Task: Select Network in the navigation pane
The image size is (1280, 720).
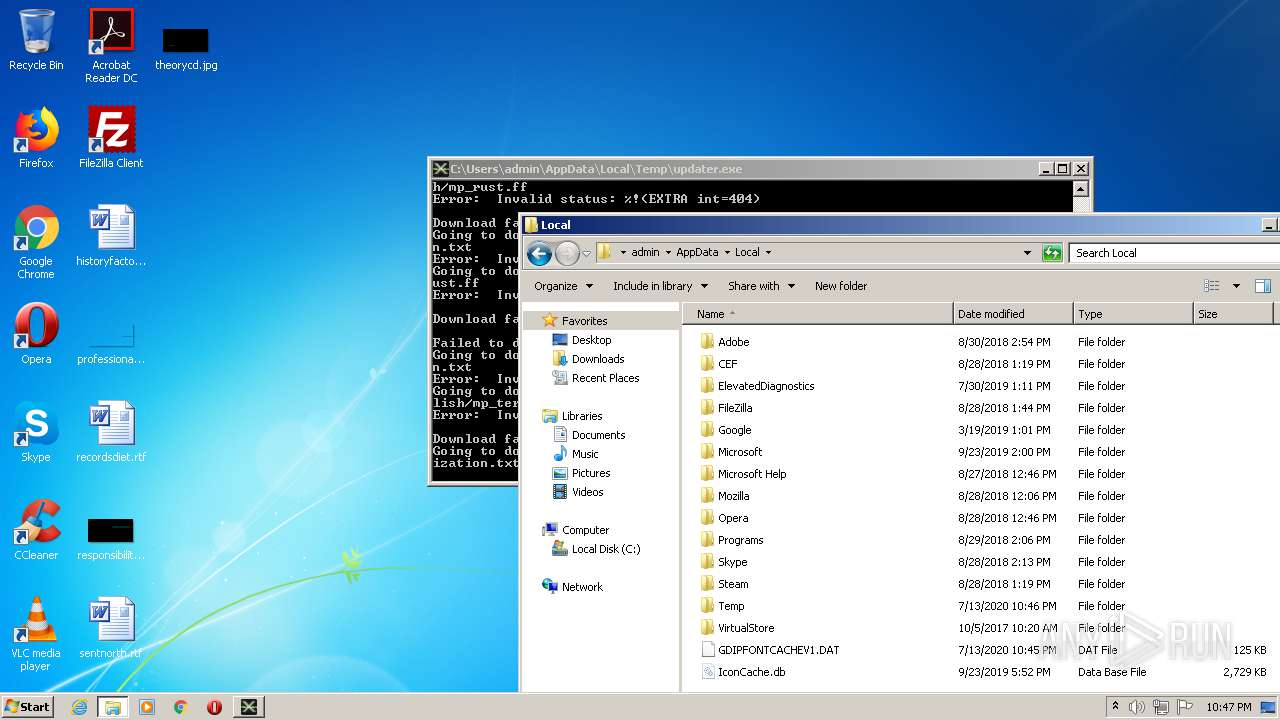Action: pos(581,587)
